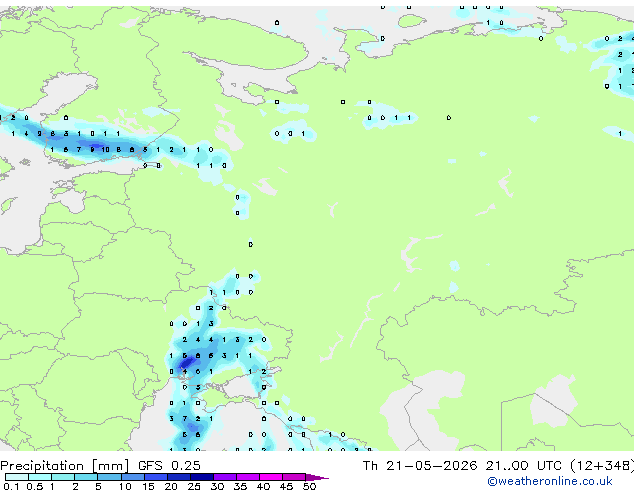Click the '30' legend scale label
The image size is (634, 490).
click(217, 486)
